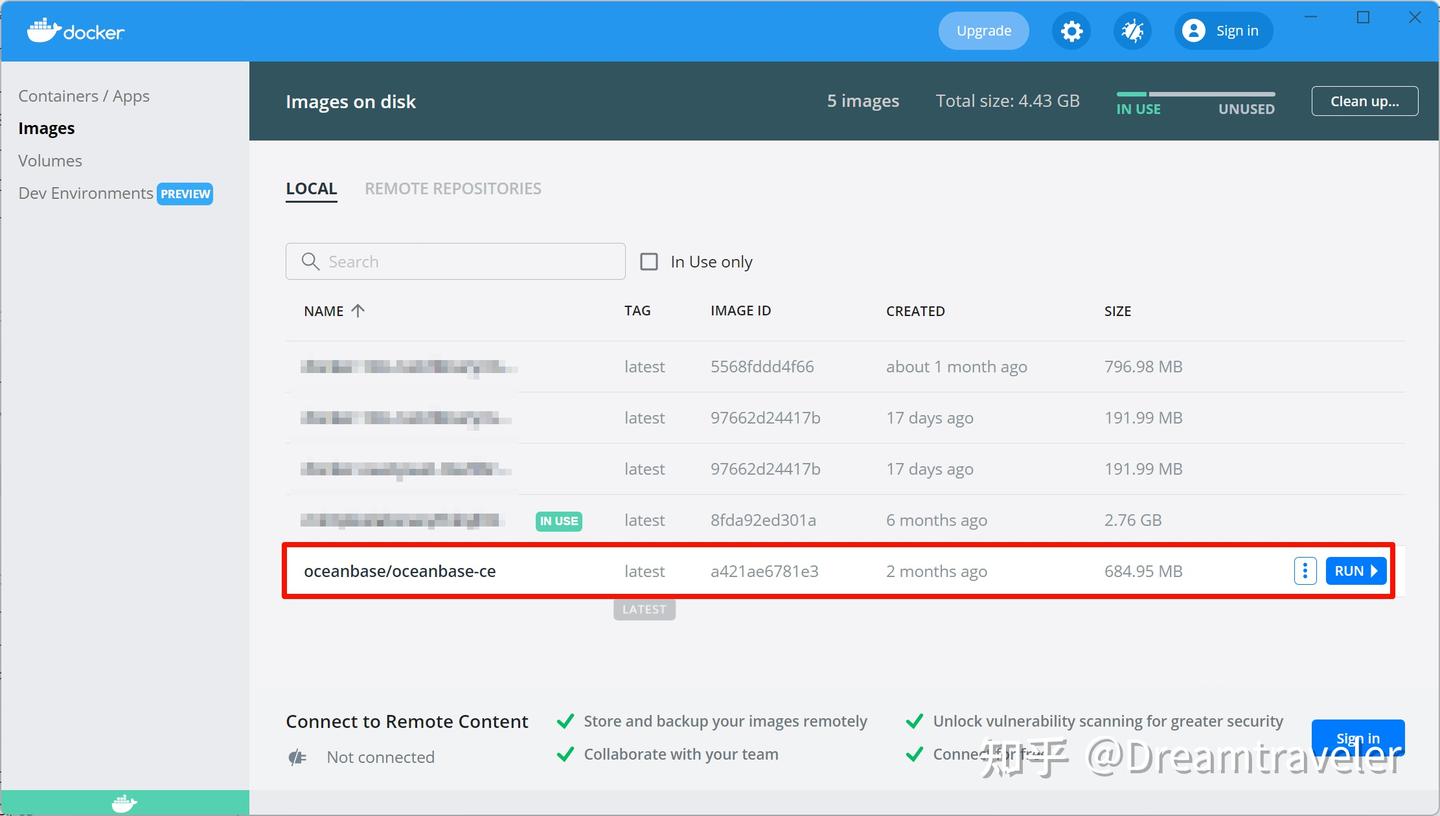Click the IN USE vs UNUSED usage bar

[1195, 95]
